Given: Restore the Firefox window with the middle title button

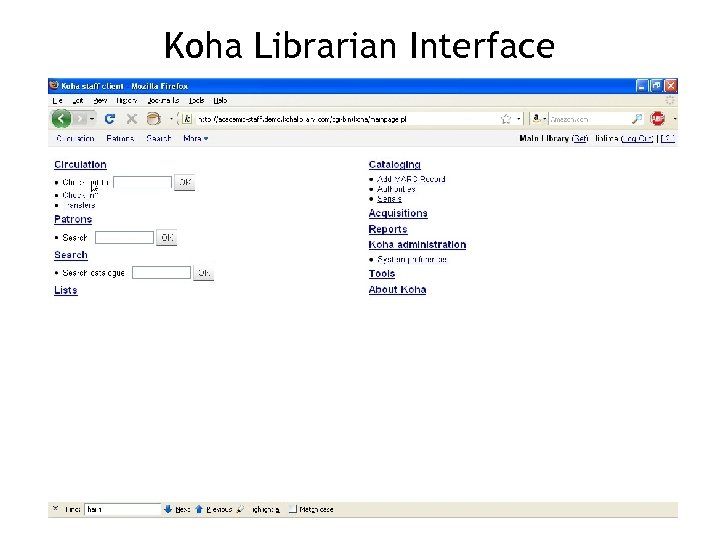Looking at the screenshot, I should point(656,85).
